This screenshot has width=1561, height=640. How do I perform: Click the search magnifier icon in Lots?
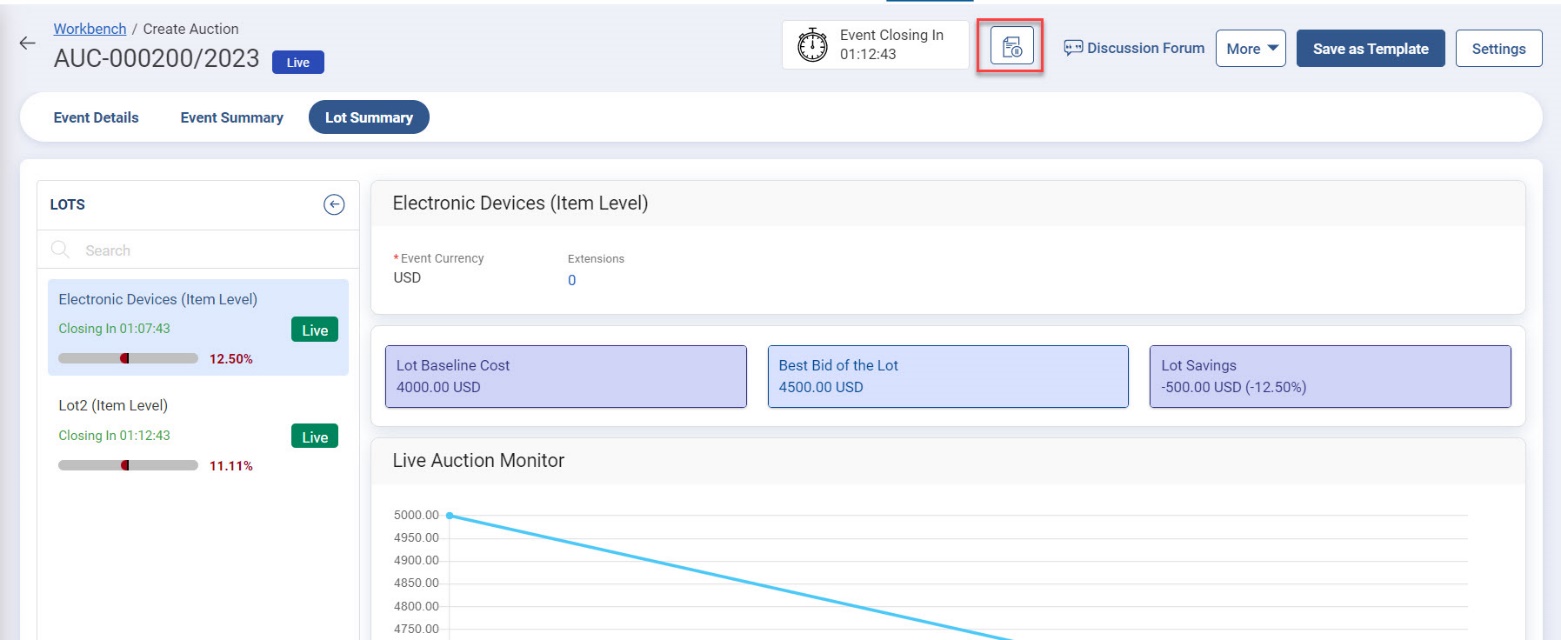pos(60,250)
